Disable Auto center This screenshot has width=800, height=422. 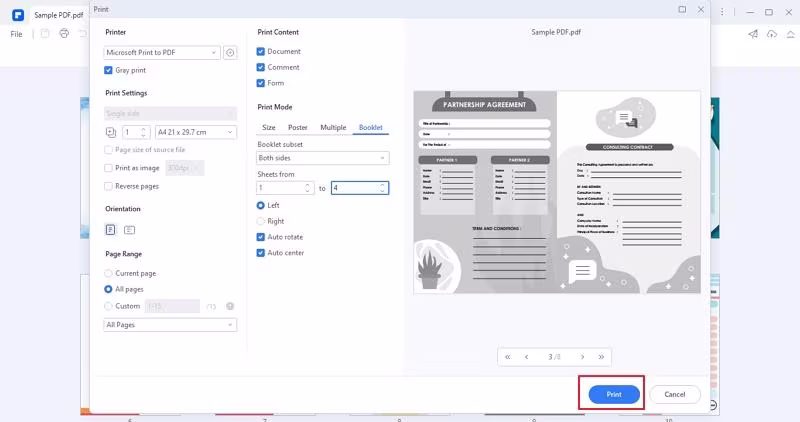coord(261,253)
